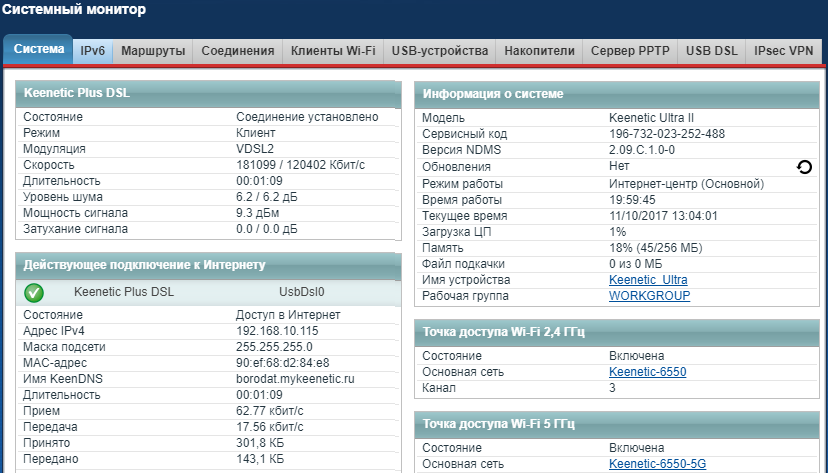Click the WORKGROUP link

[x=649, y=296]
